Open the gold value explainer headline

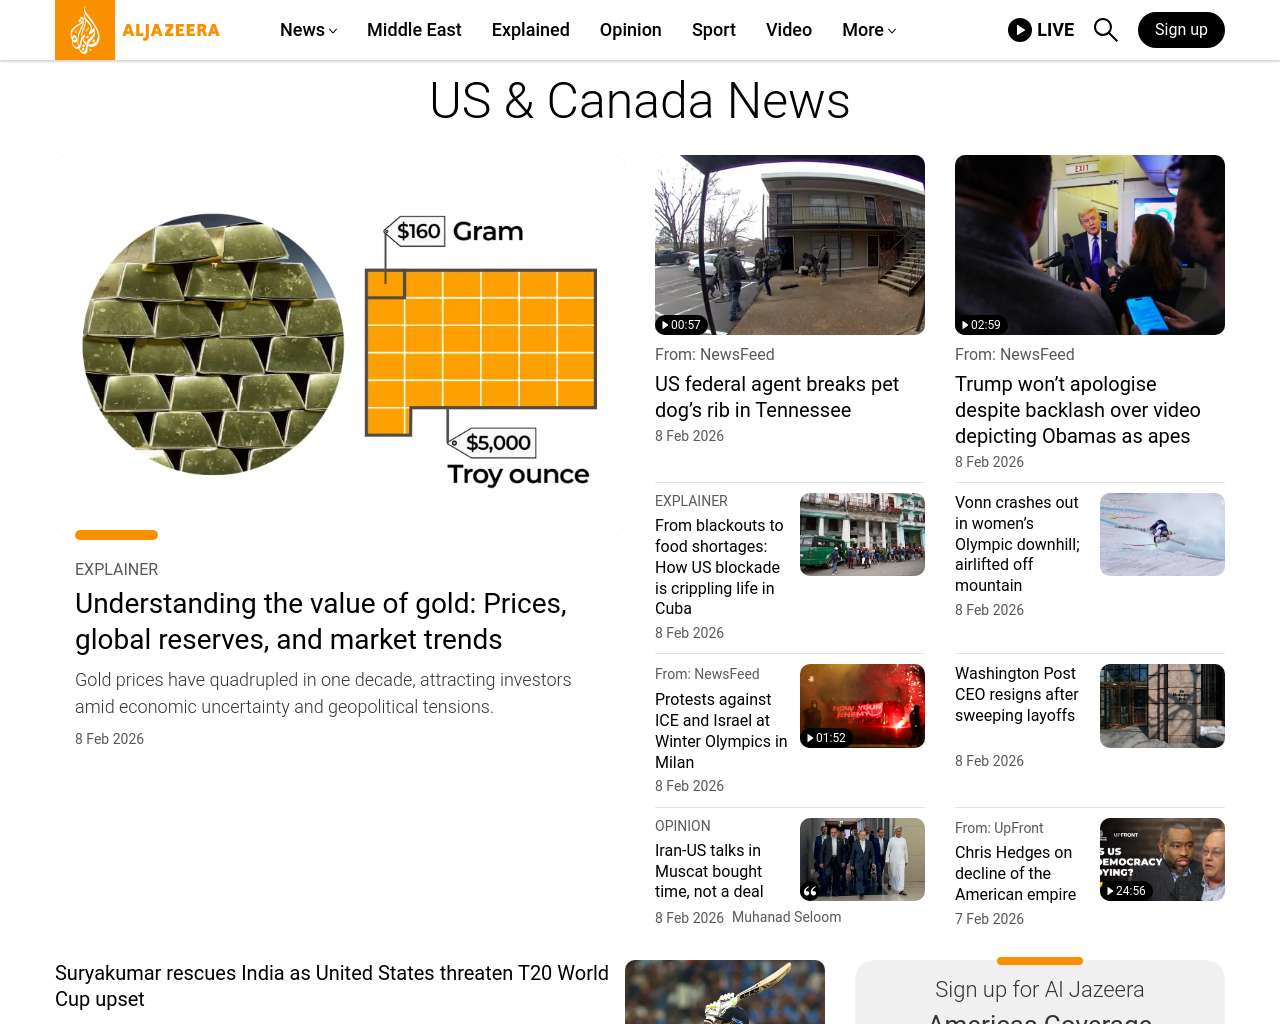320,621
